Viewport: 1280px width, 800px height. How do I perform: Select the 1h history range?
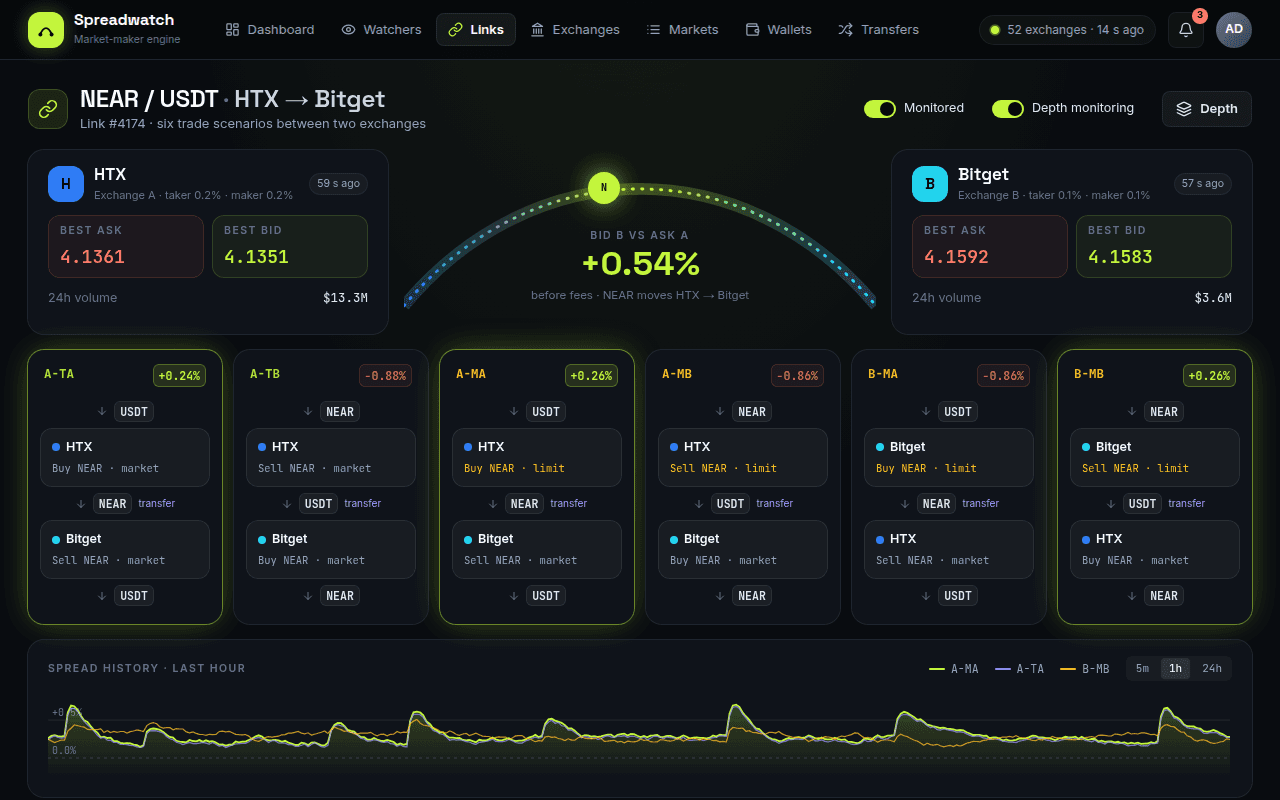(1176, 669)
